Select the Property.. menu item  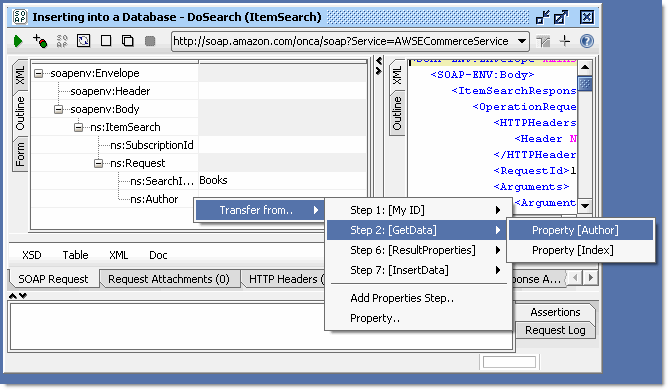click(418, 318)
